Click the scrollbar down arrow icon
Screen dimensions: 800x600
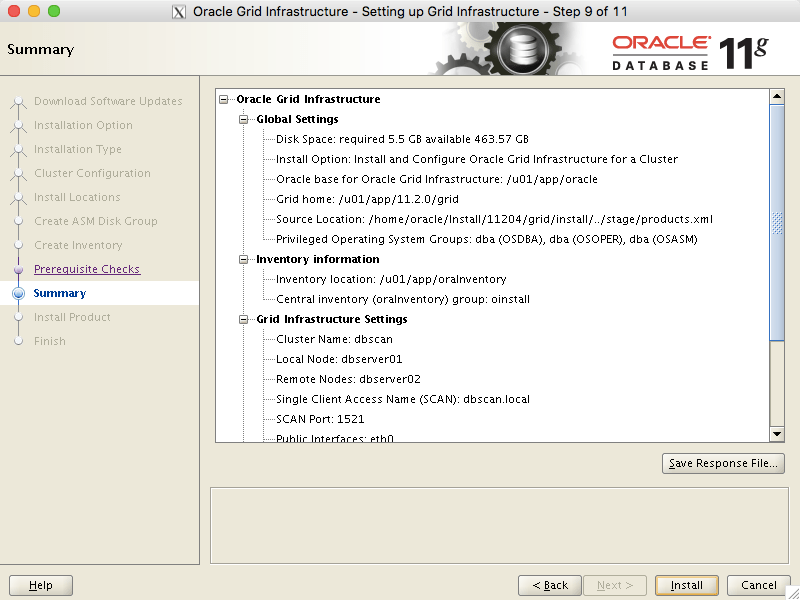(x=779, y=433)
